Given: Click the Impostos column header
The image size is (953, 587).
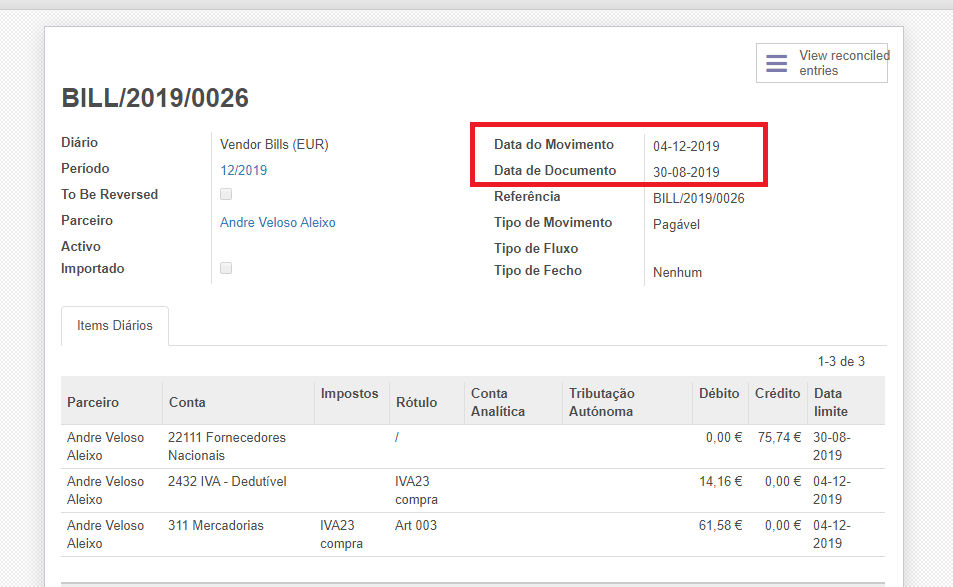Looking at the screenshot, I should tap(349, 394).
